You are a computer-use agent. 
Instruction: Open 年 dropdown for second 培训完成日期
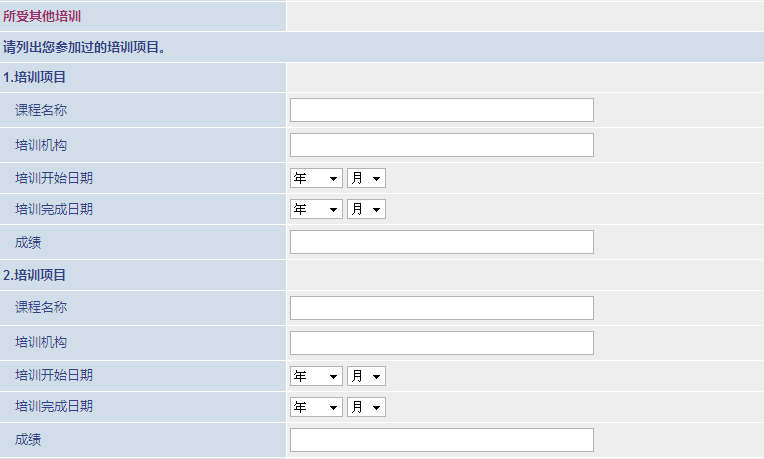[x=316, y=407]
